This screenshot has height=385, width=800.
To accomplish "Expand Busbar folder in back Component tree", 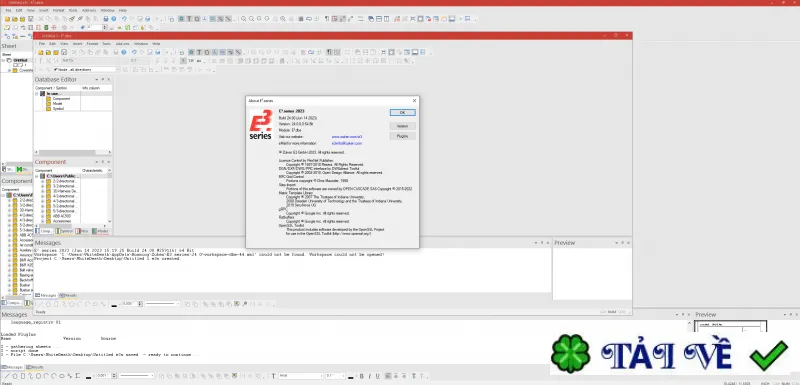I will pyautogui.click(x=9, y=285).
